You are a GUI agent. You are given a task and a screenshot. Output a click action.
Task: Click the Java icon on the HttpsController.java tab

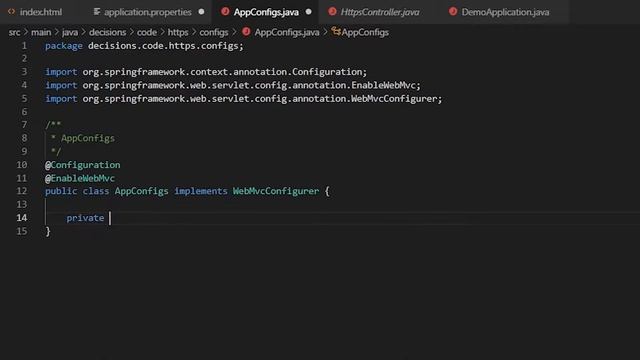tap(332, 11)
